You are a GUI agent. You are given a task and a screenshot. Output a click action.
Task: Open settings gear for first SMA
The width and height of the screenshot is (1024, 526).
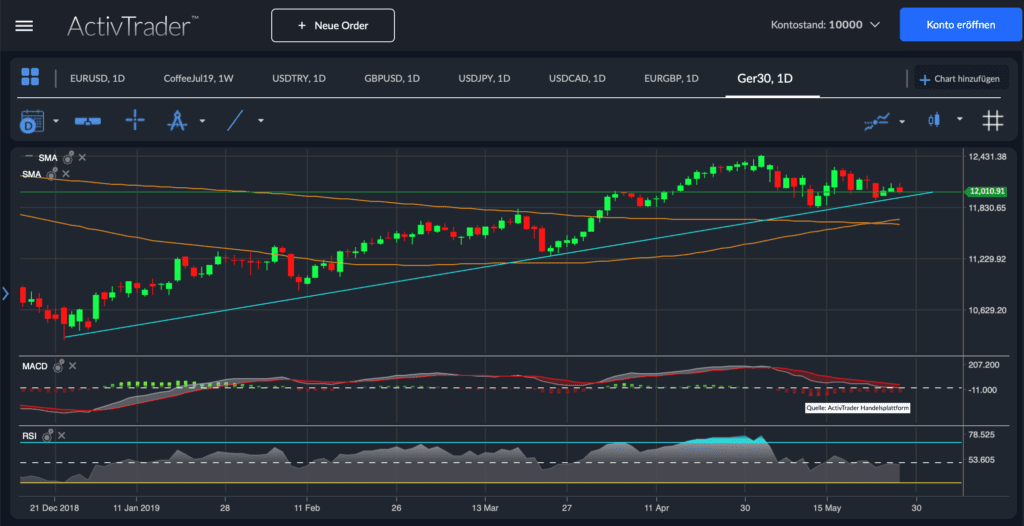(x=68, y=157)
